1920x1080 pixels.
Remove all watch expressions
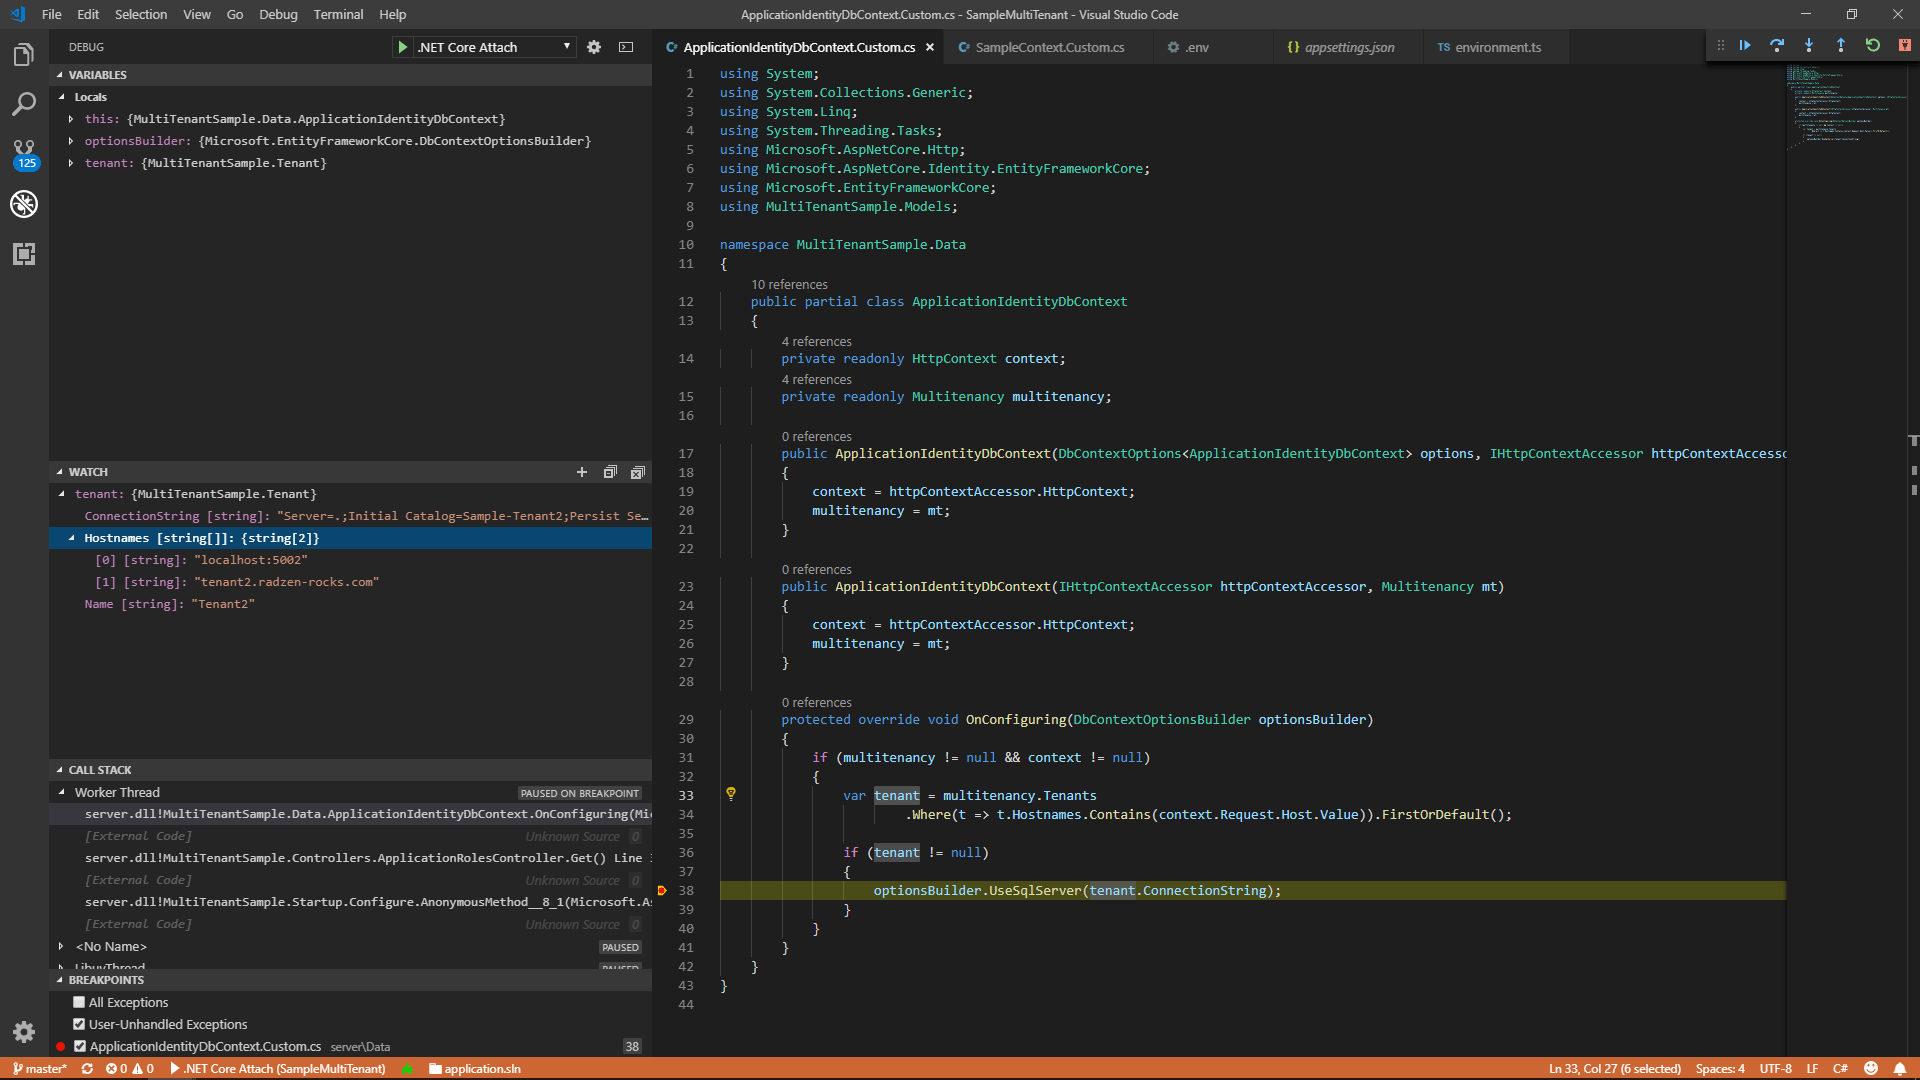coord(638,472)
